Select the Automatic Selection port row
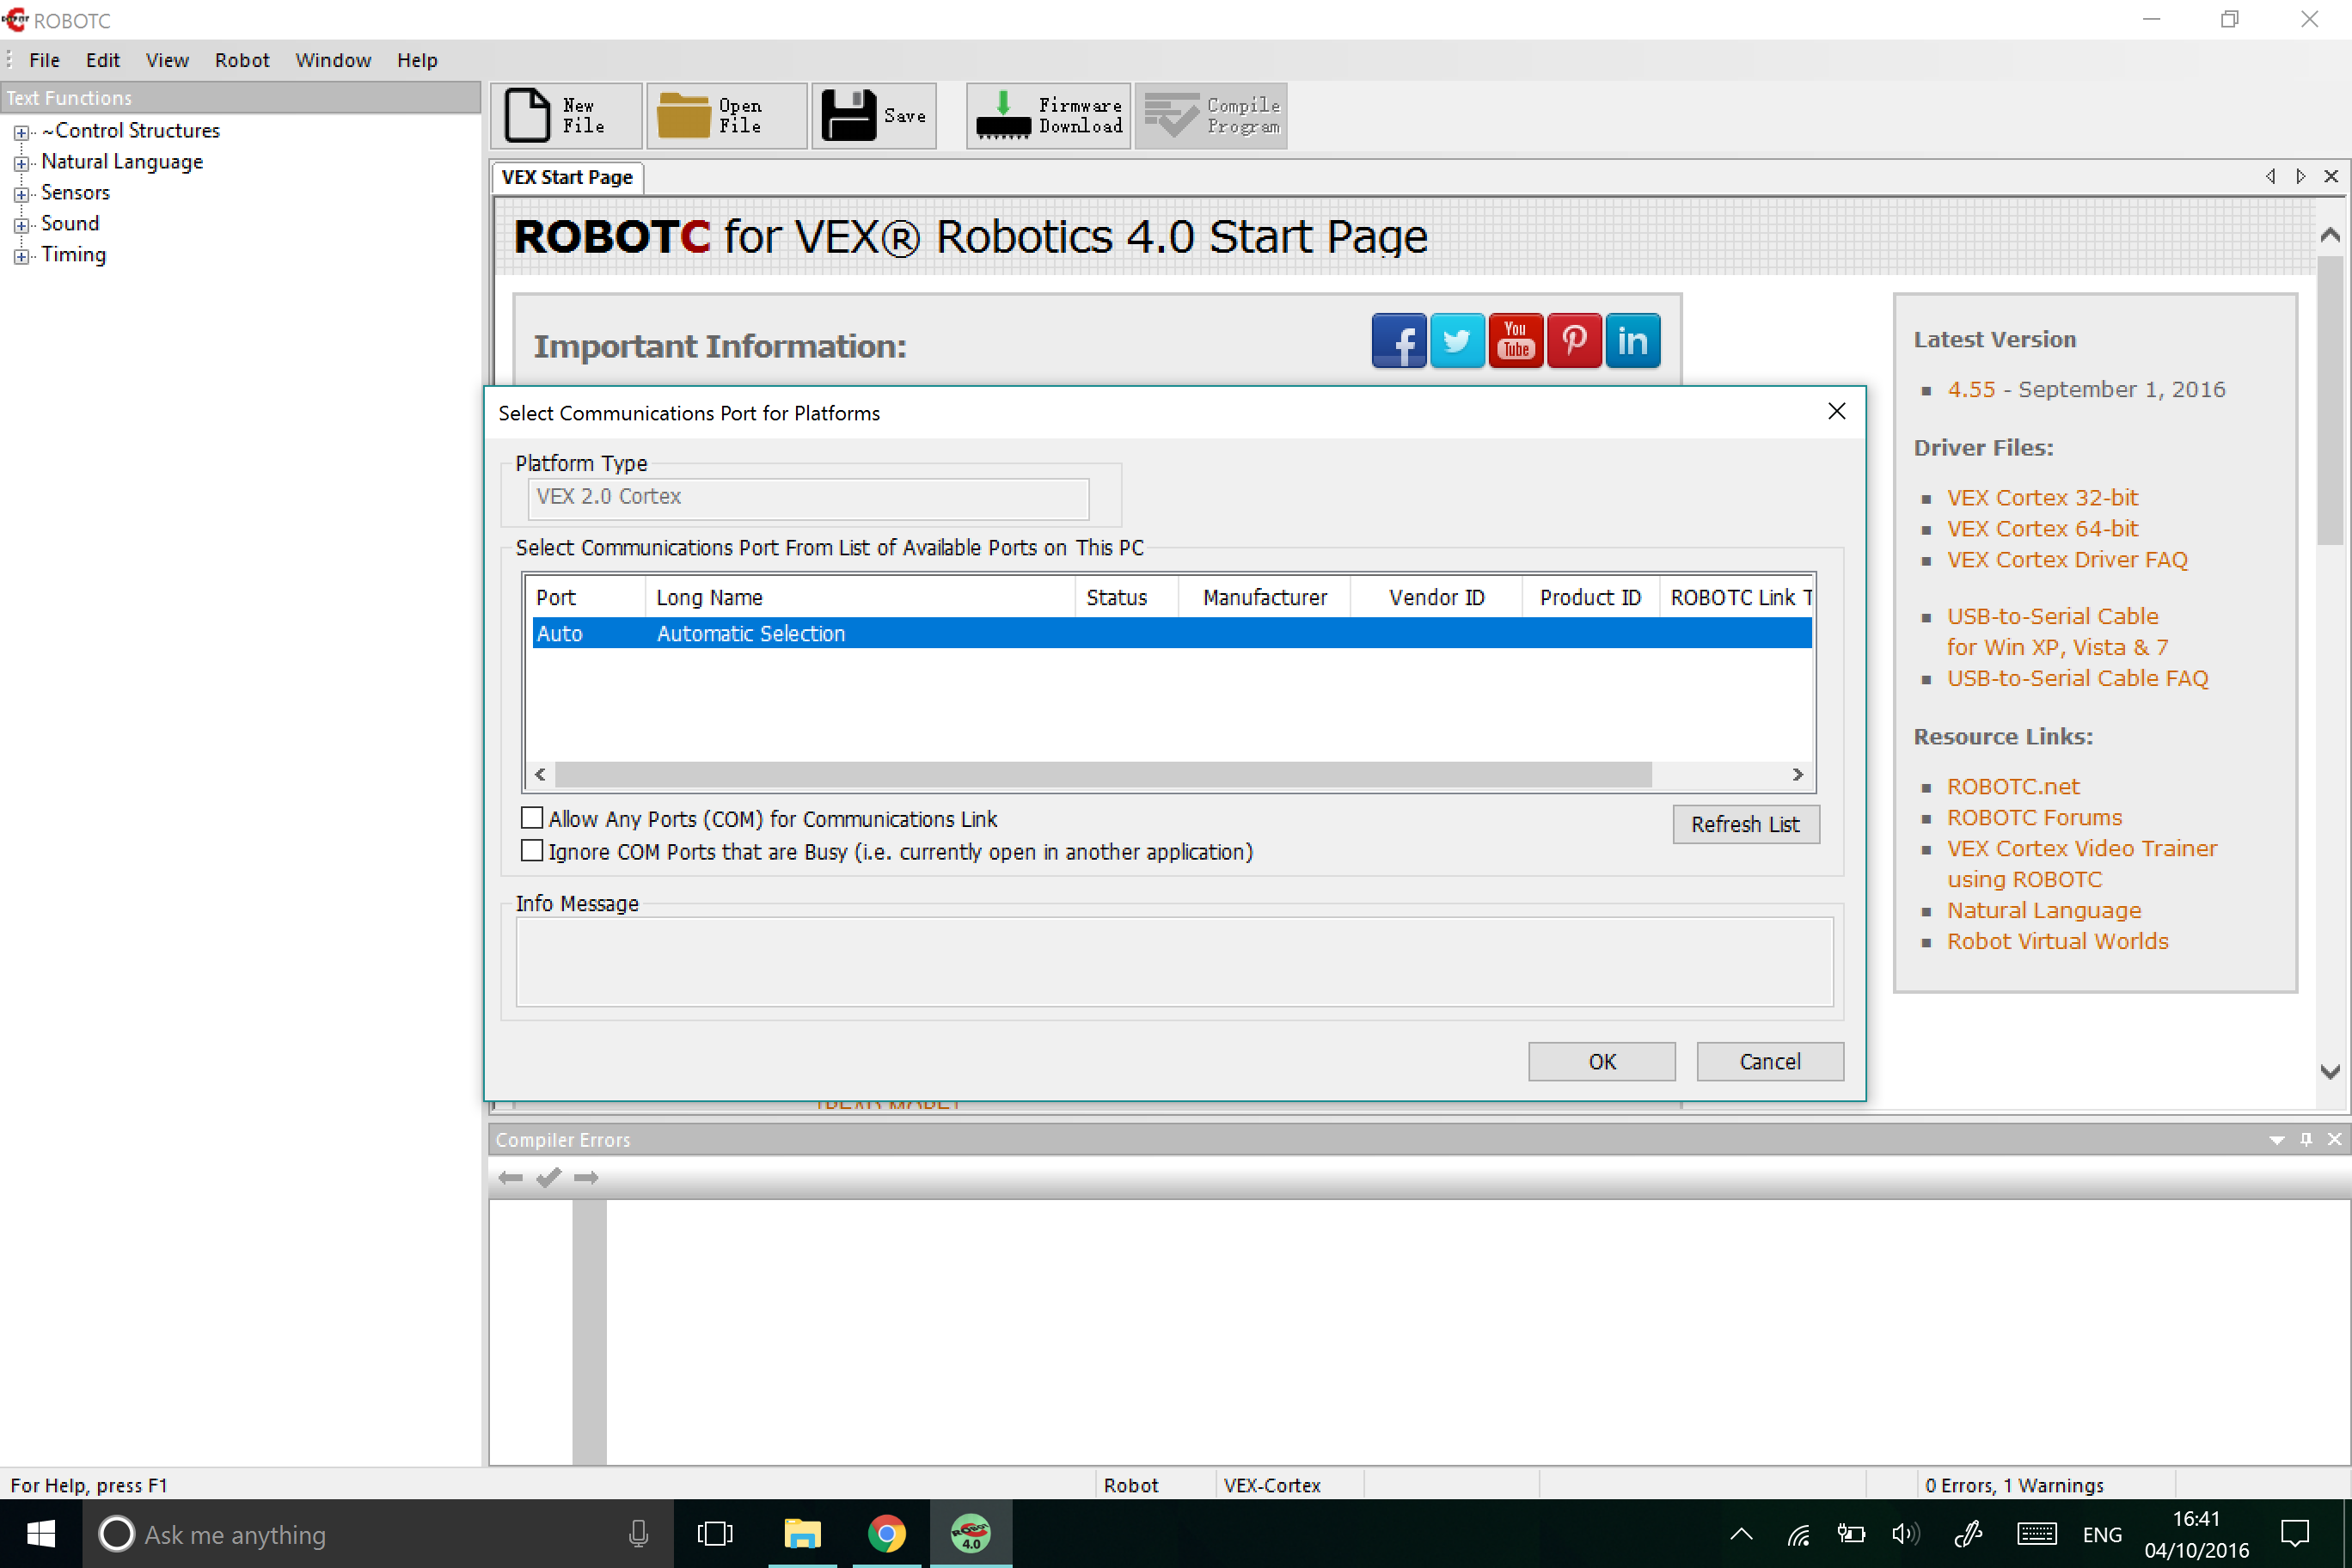2352x1568 pixels. point(1172,633)
